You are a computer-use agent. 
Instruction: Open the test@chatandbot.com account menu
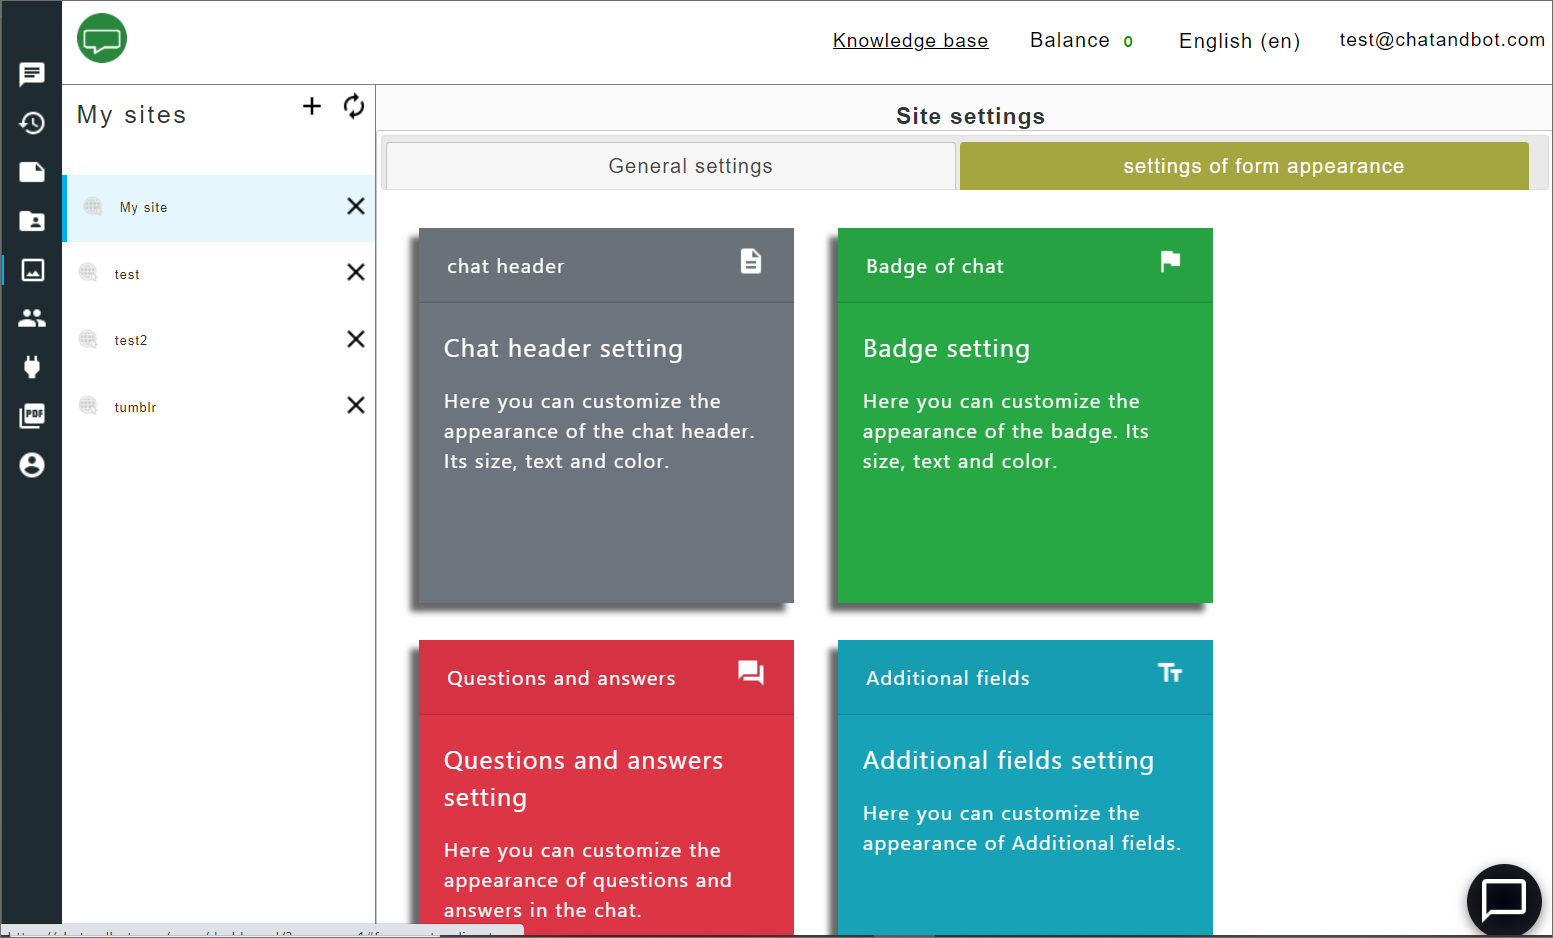coord(1442,40)
